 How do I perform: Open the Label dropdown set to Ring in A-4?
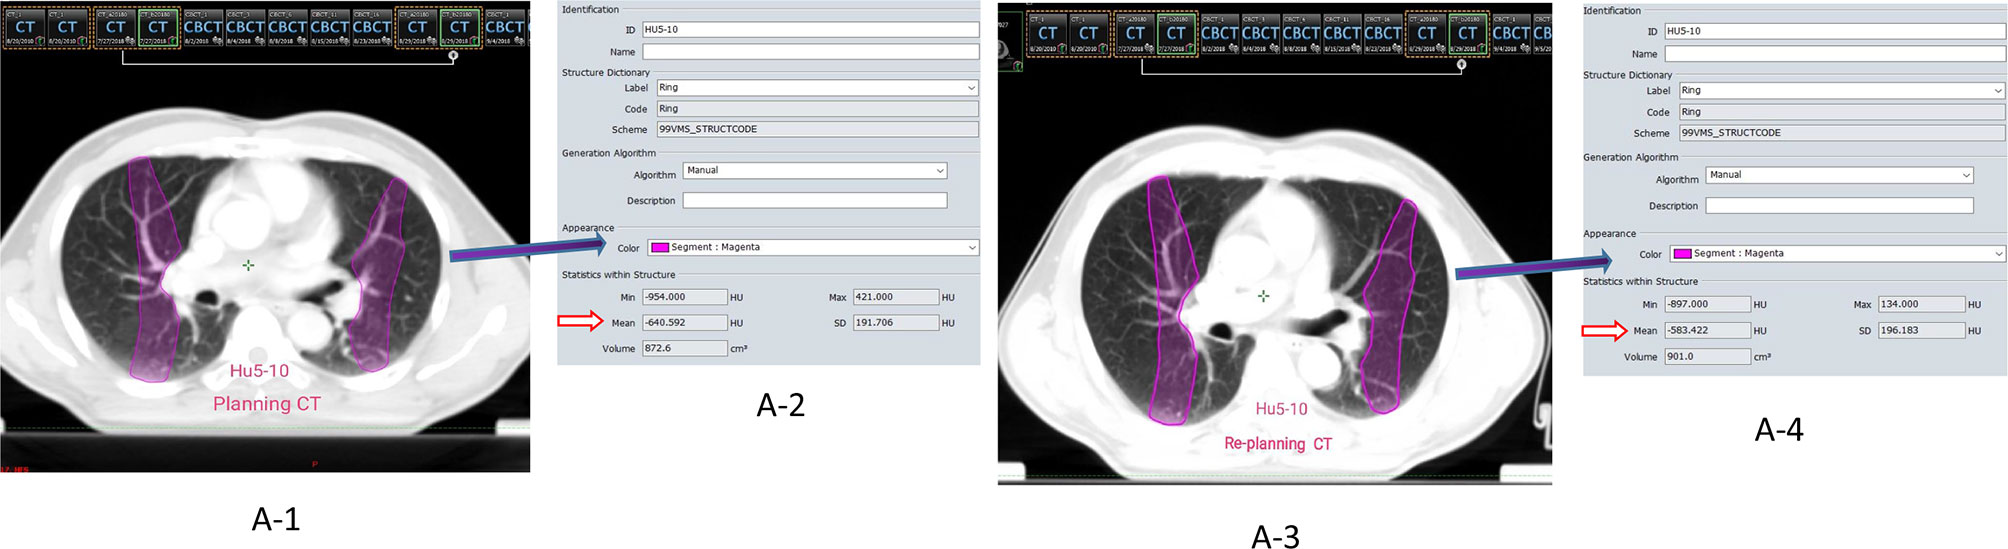click(1842, 90)
